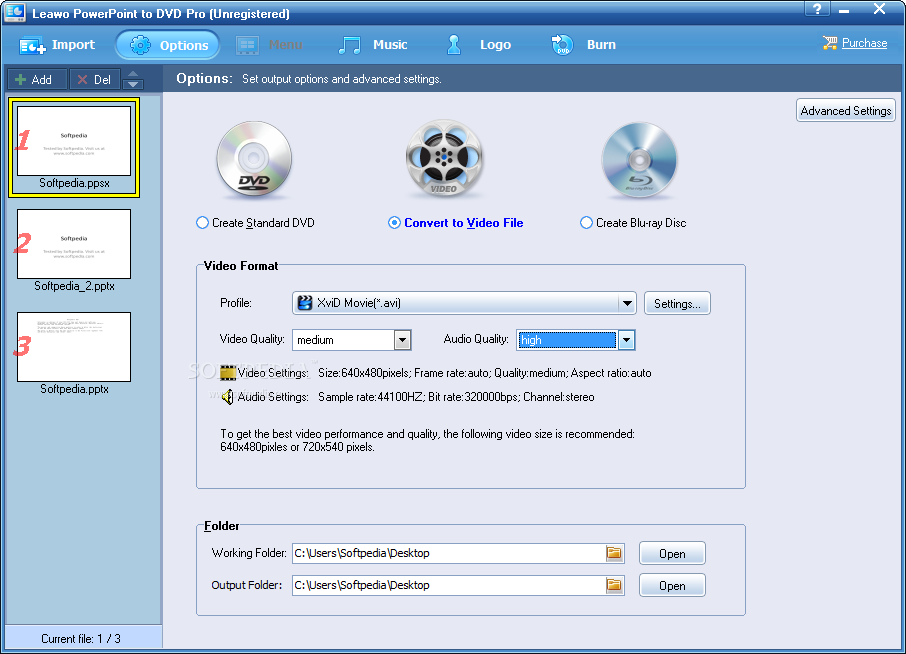
Task: Open Advanced Settings
Action: pyautogui.click(x=845, y=110)
